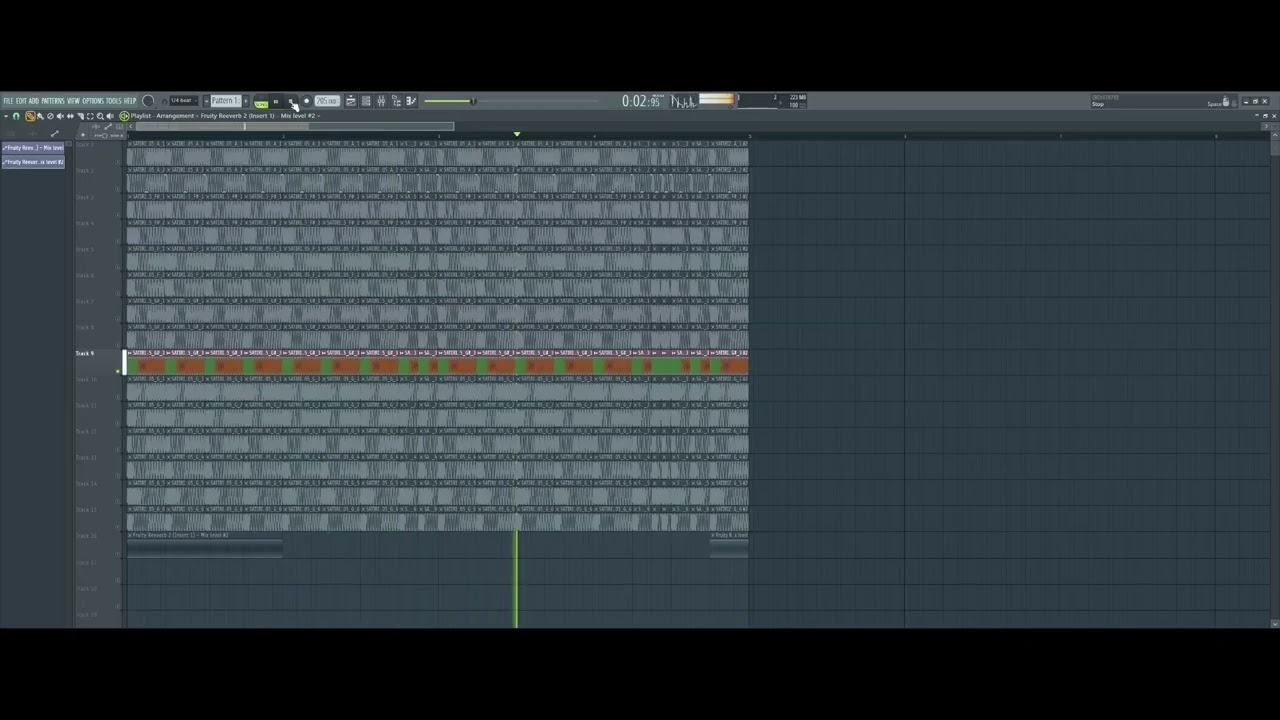Image resolution: width=1280 pixels, height=720 pixels.
Task: Select the Playback speaker tool
Action: pyautogui.click(x=110, y=116)
